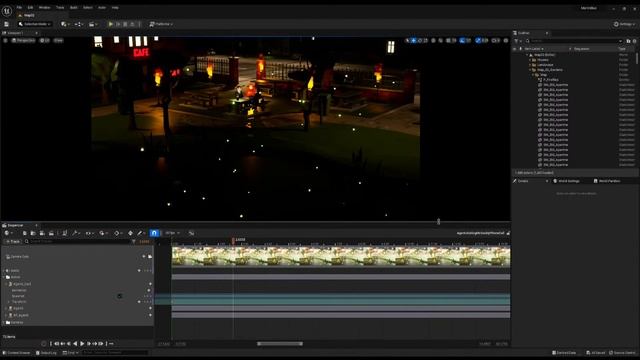Image resolution: width=640 pixels, height=360 pixels.
Task: Click the Sequencer play forward button
Action: (82, 344)
